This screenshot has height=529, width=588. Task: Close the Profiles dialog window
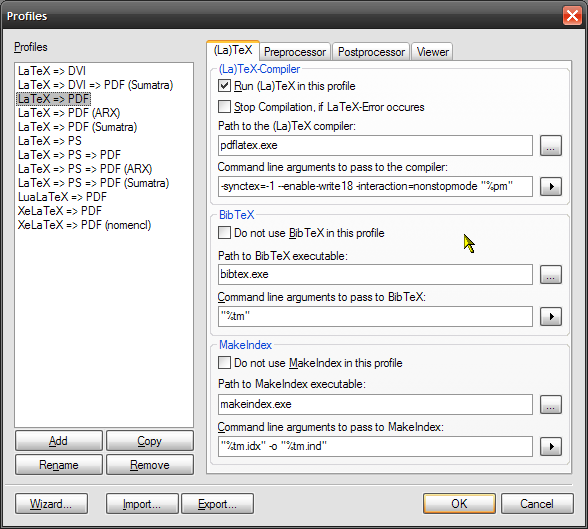click(x=572, y=16)
